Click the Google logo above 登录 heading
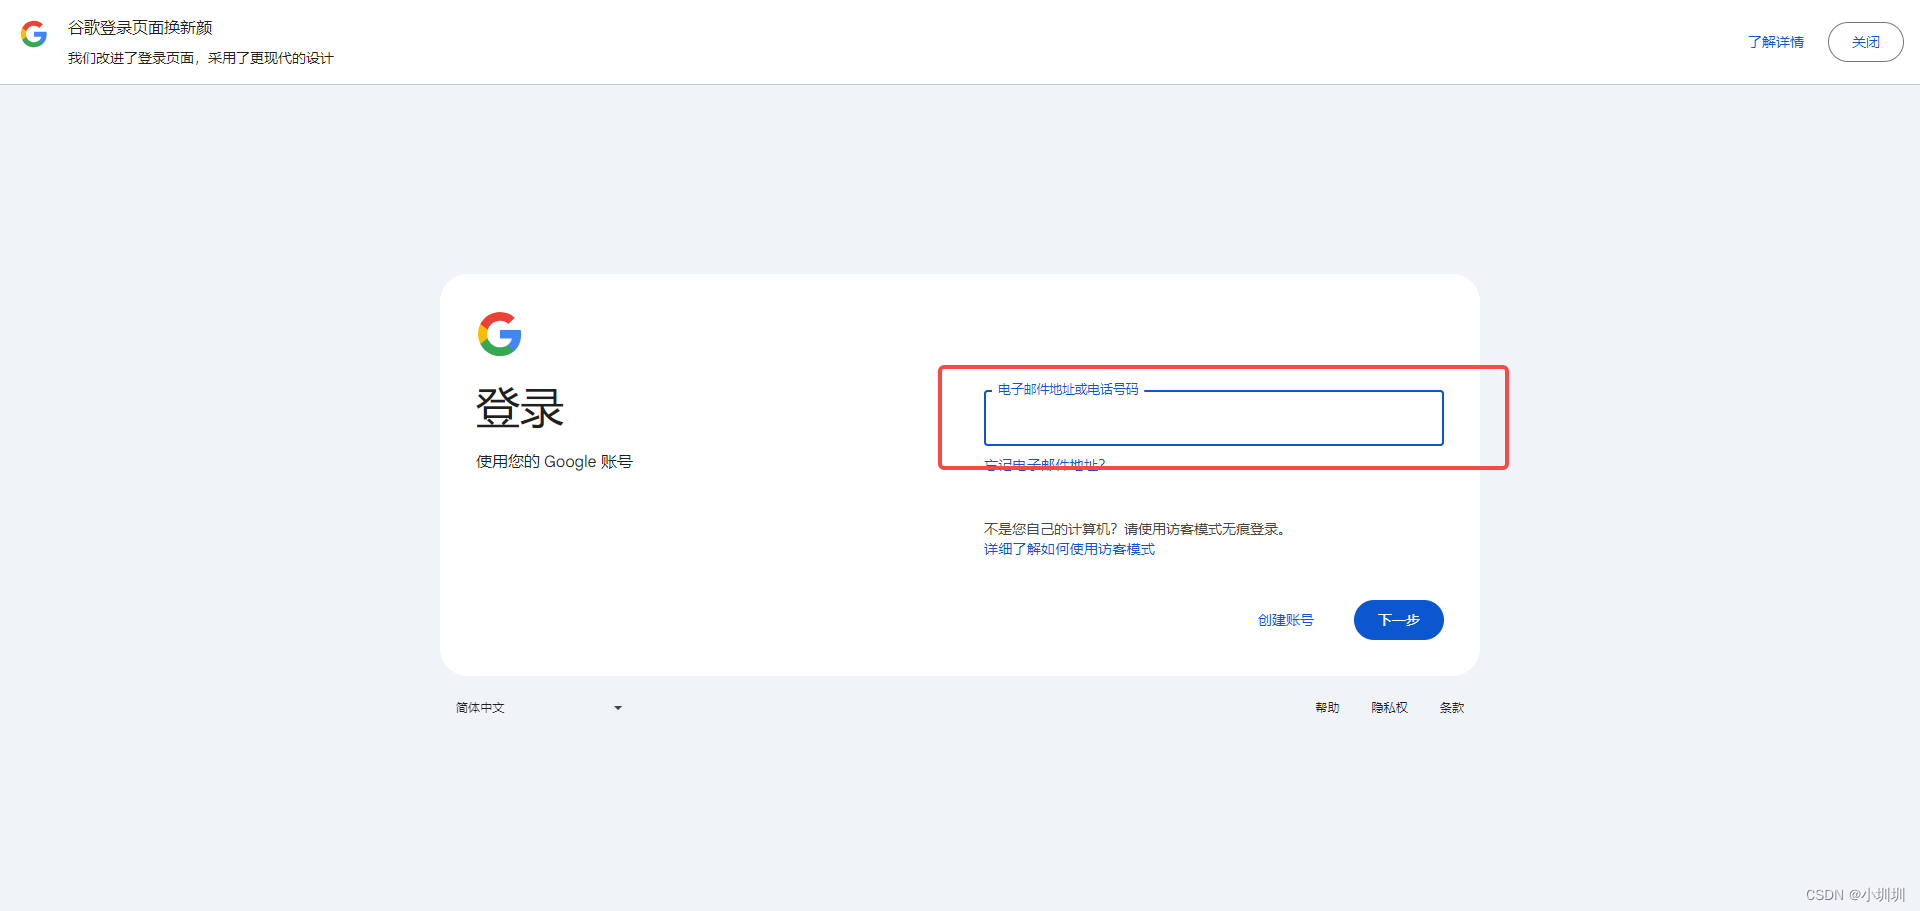The image size is (1920, 911). click(500, 334)
